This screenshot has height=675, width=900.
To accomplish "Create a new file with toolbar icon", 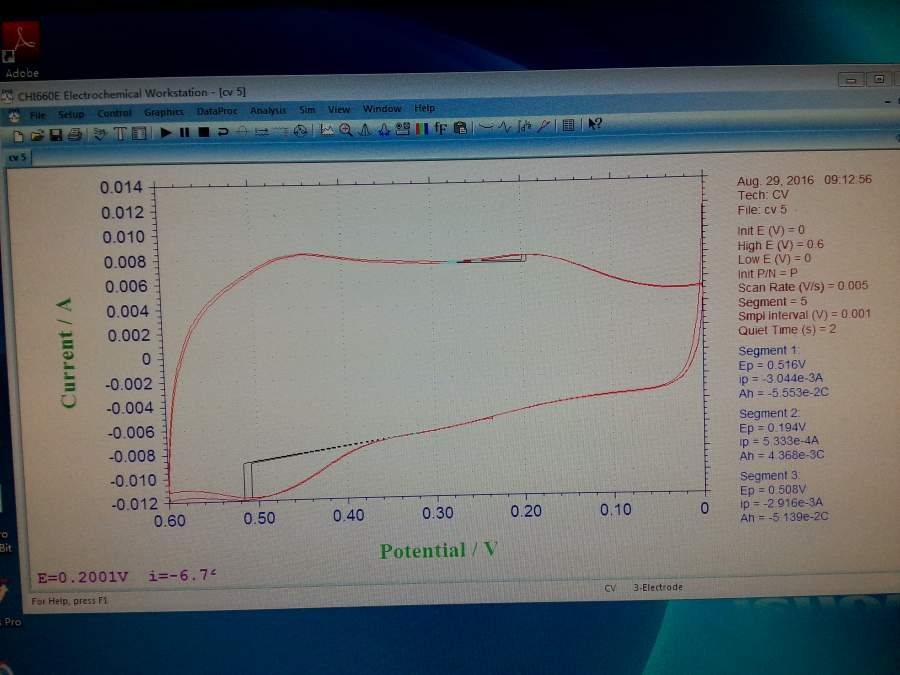I will coord(18,135).
